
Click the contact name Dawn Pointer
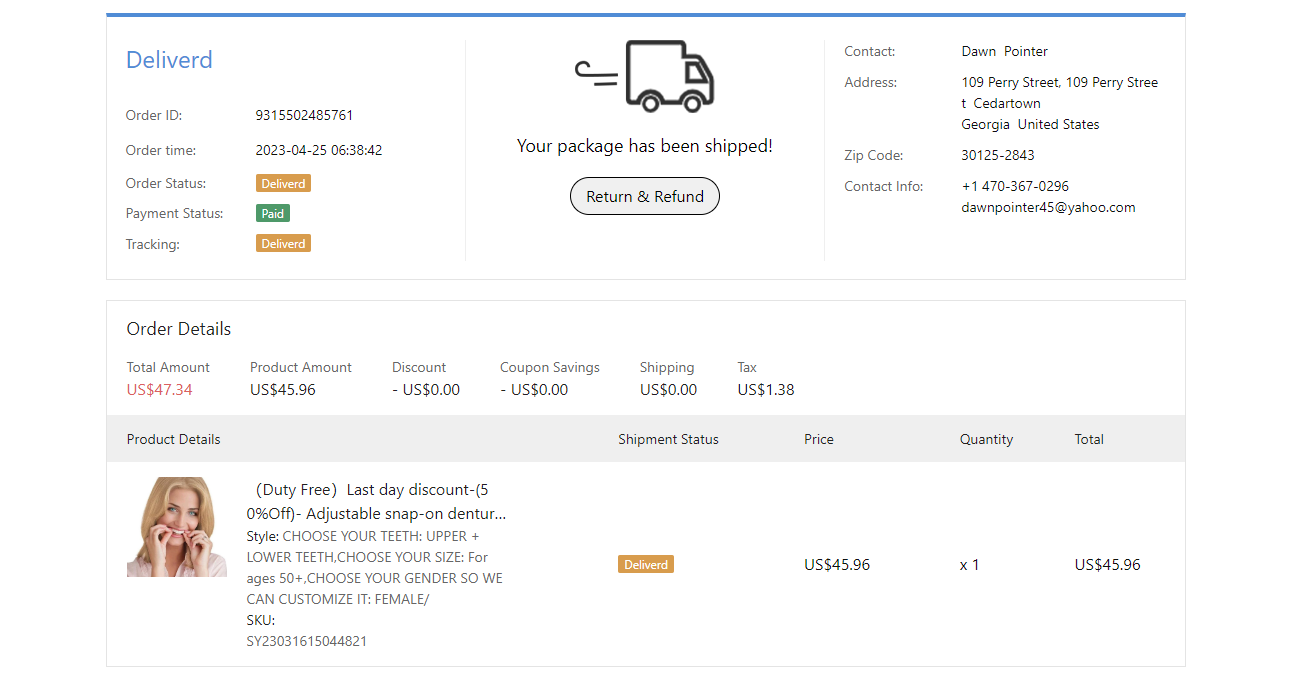[x=1004, y=52]
